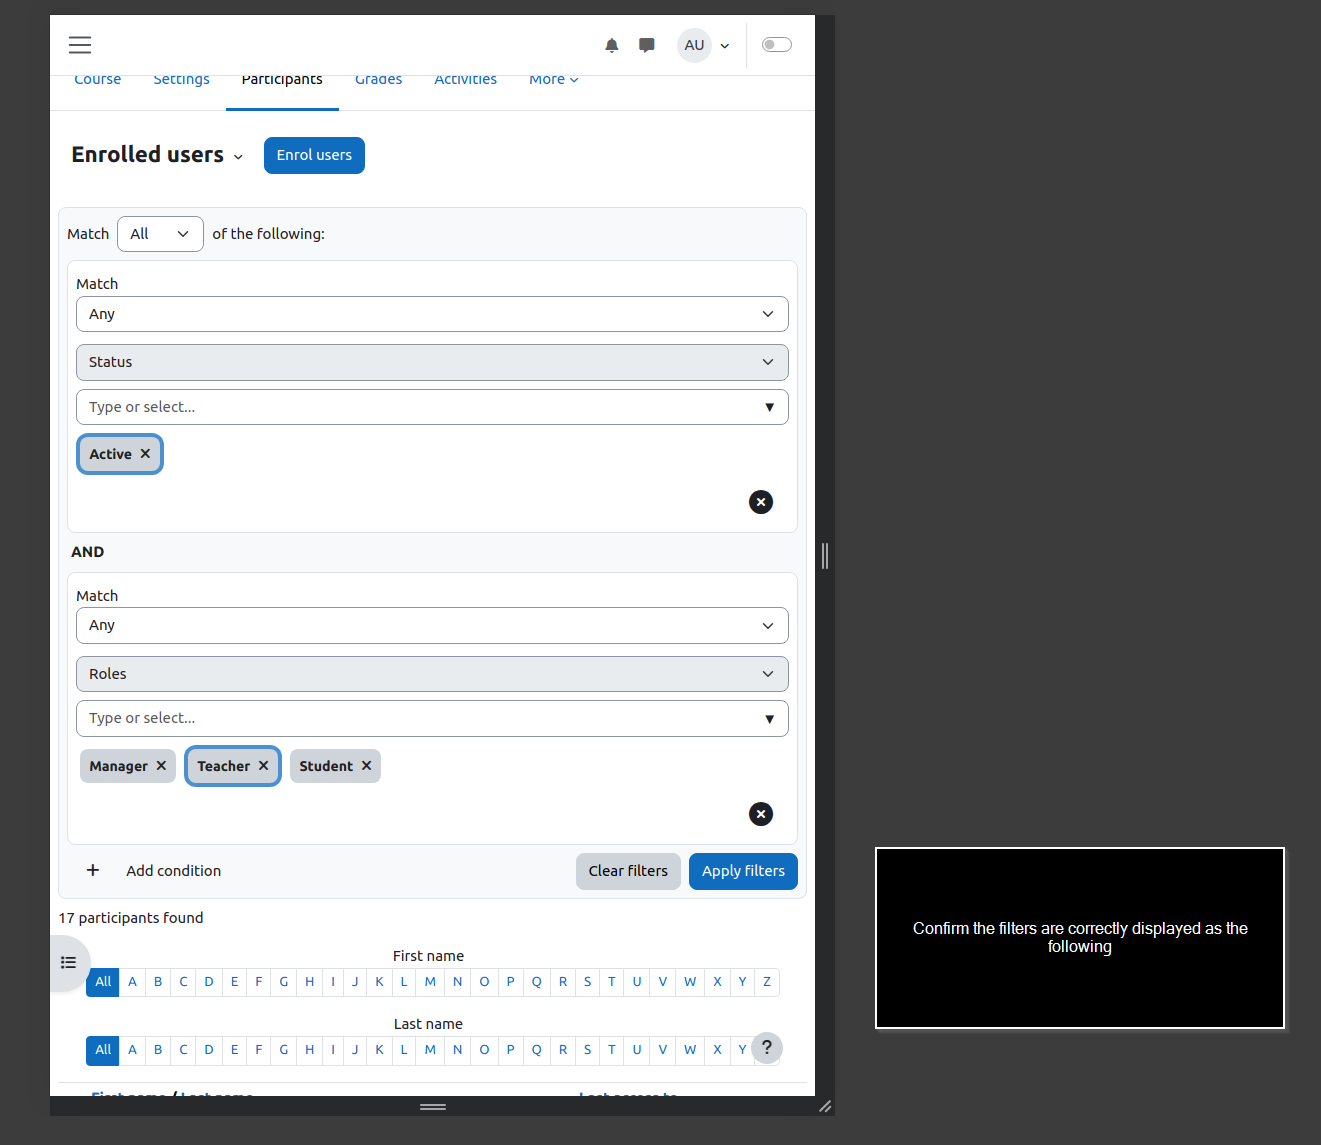The width and height of the screenshot is (1321, 1145).
Task: Delete the Roles filter condition
Action: 761,814
